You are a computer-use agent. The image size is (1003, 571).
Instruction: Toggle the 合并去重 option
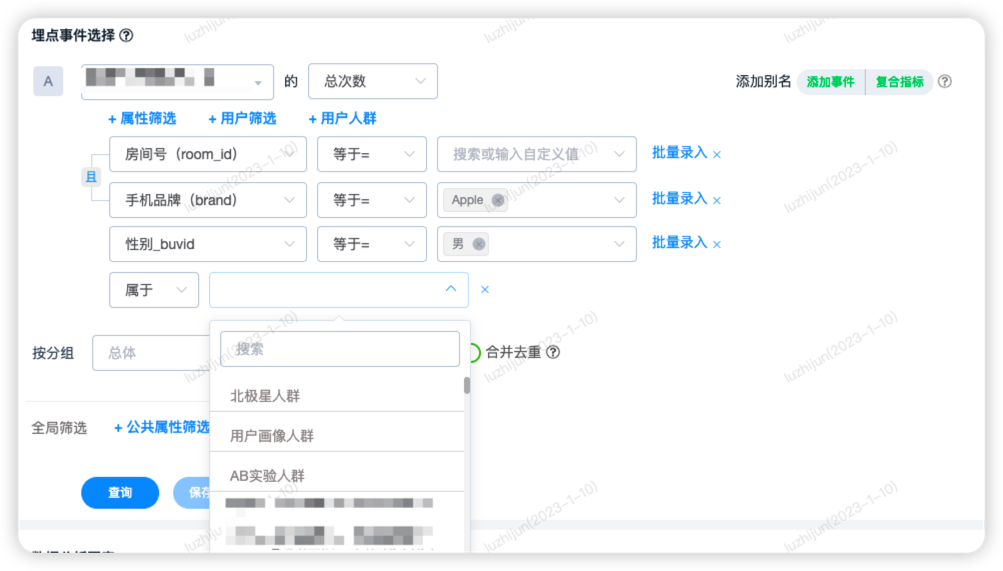click(473, 352)
